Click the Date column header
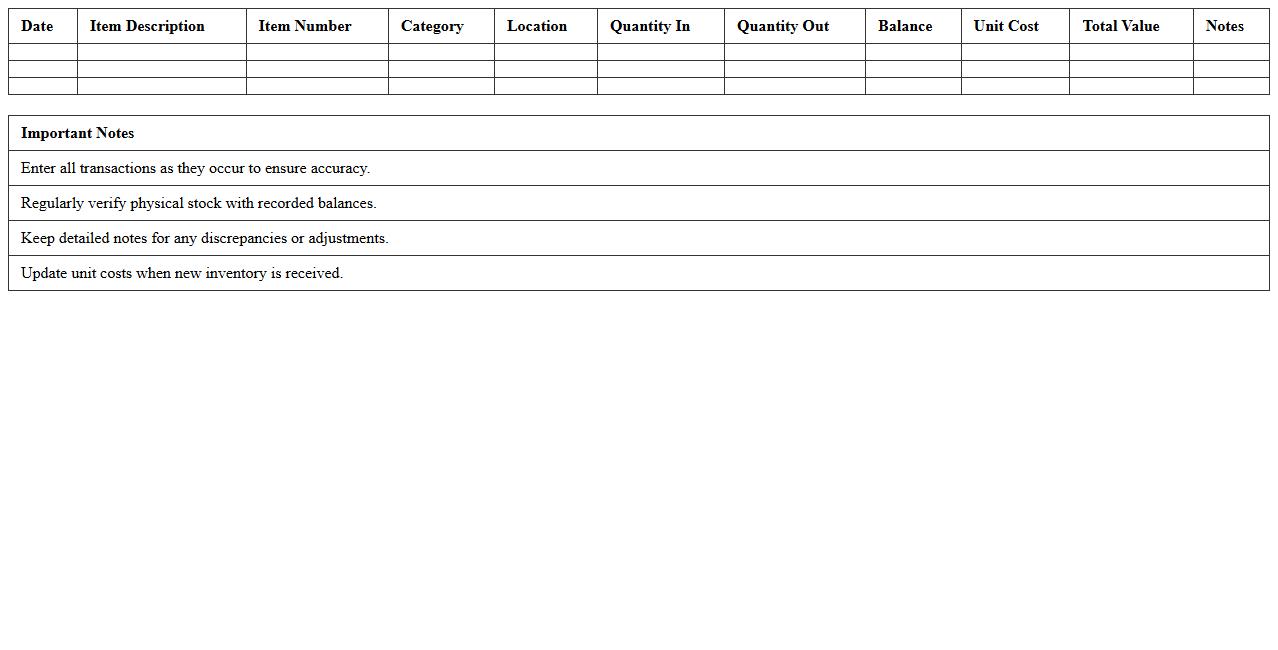 point(38,26)
